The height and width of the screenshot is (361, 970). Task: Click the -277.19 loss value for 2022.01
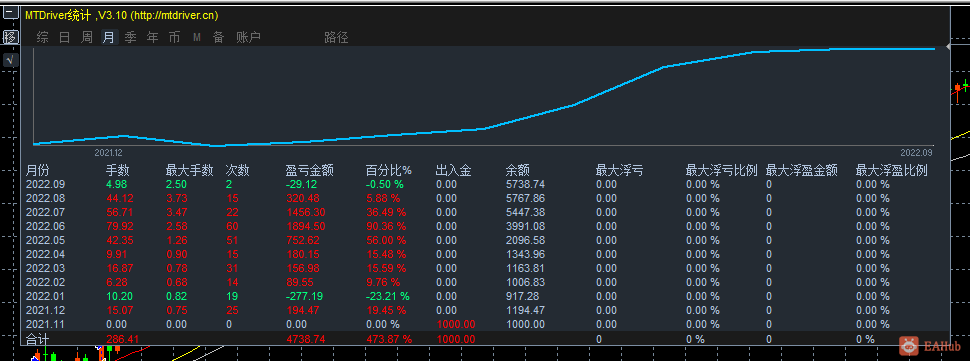[x=304, y=297]
